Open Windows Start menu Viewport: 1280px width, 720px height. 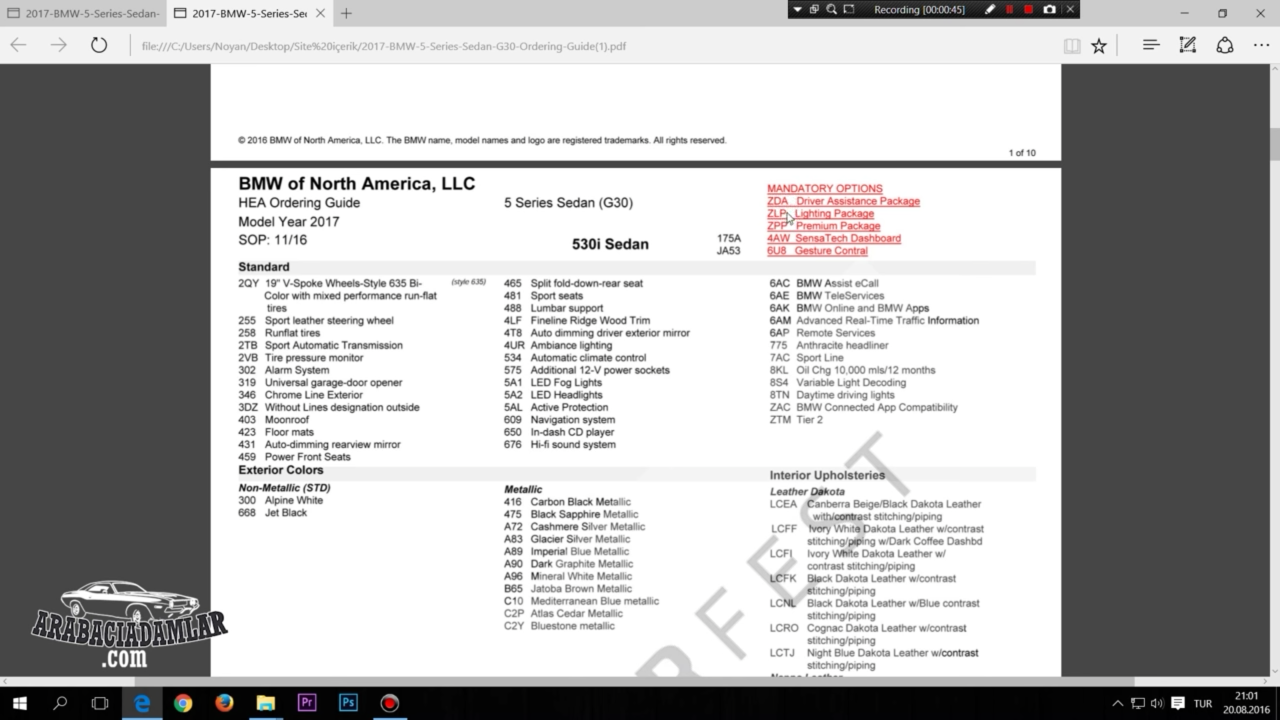(x=19, y=703)
